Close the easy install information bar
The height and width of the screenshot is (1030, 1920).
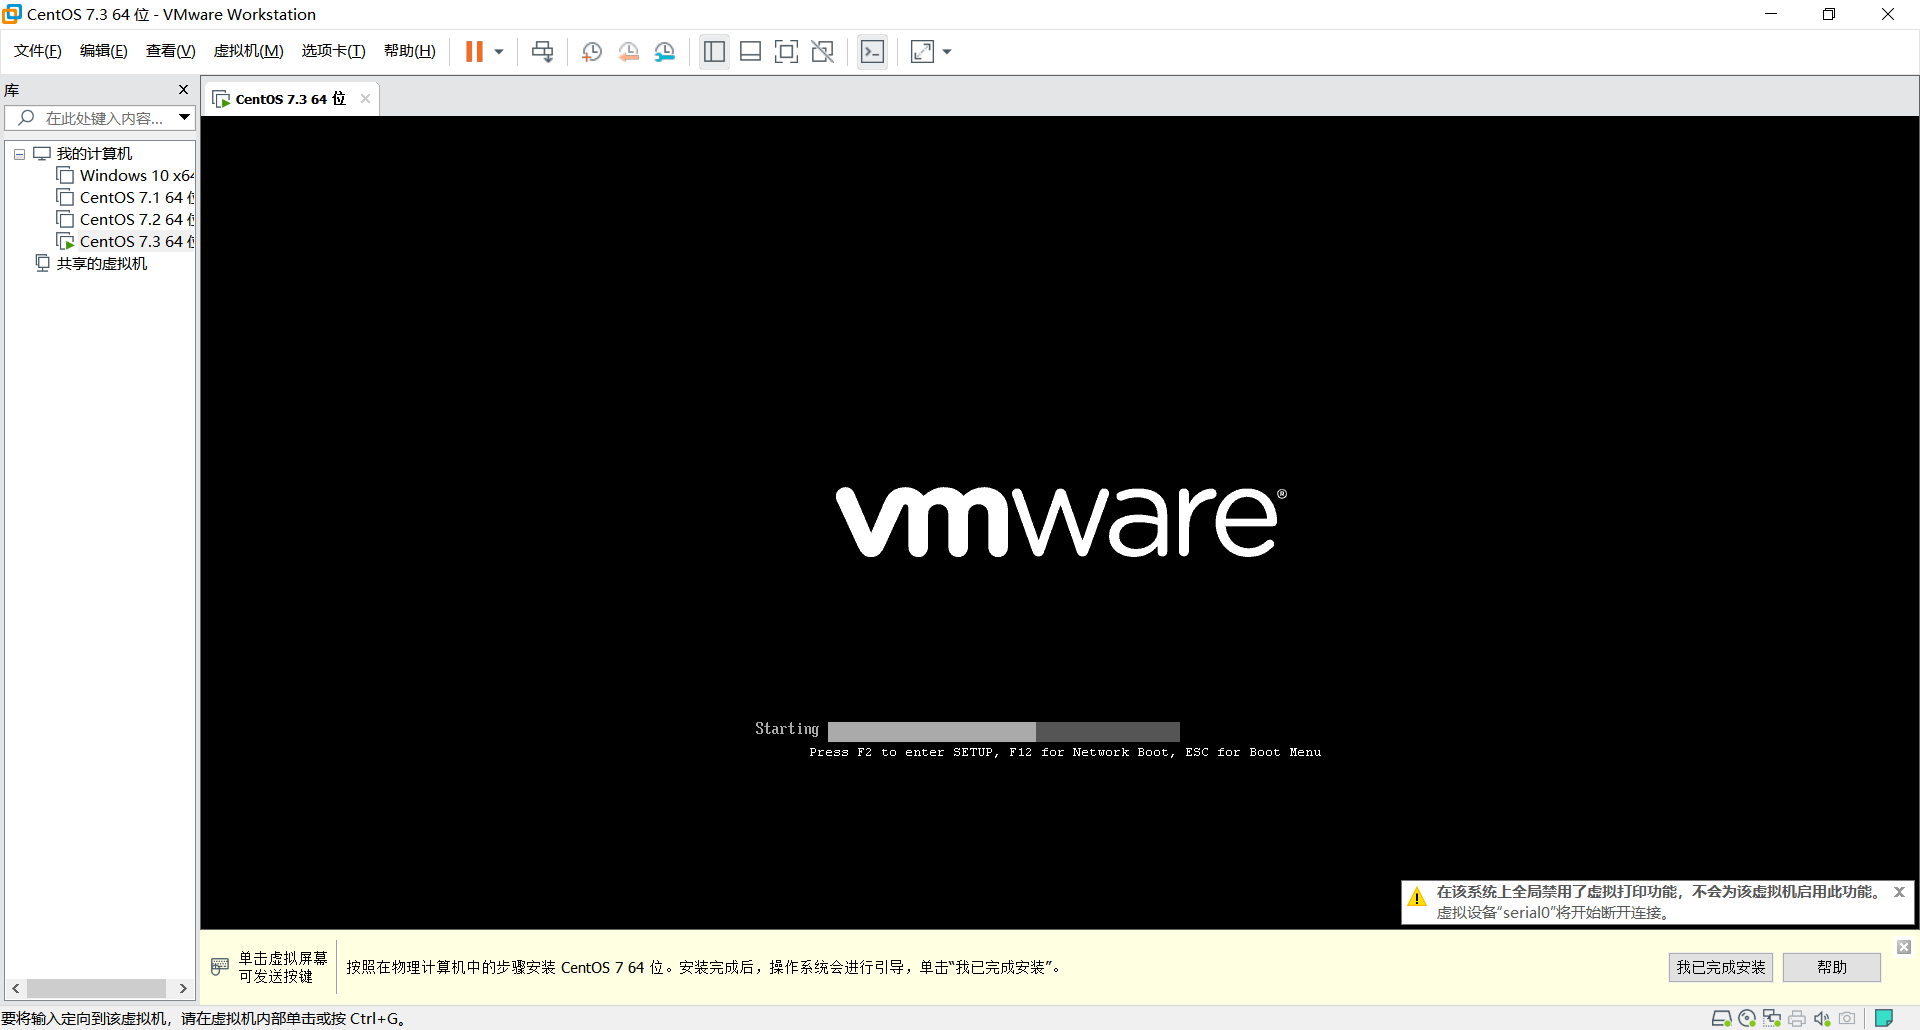[1904, 947]
